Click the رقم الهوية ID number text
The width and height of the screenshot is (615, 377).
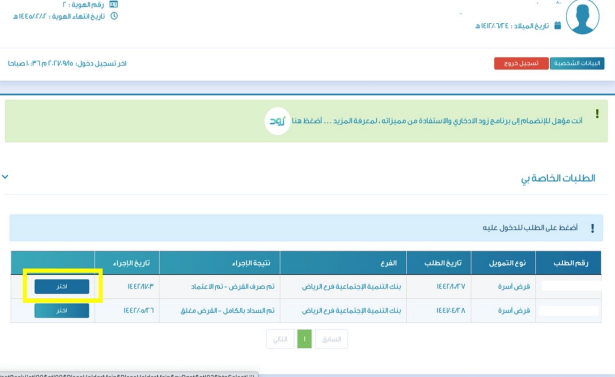click(83, 5)
